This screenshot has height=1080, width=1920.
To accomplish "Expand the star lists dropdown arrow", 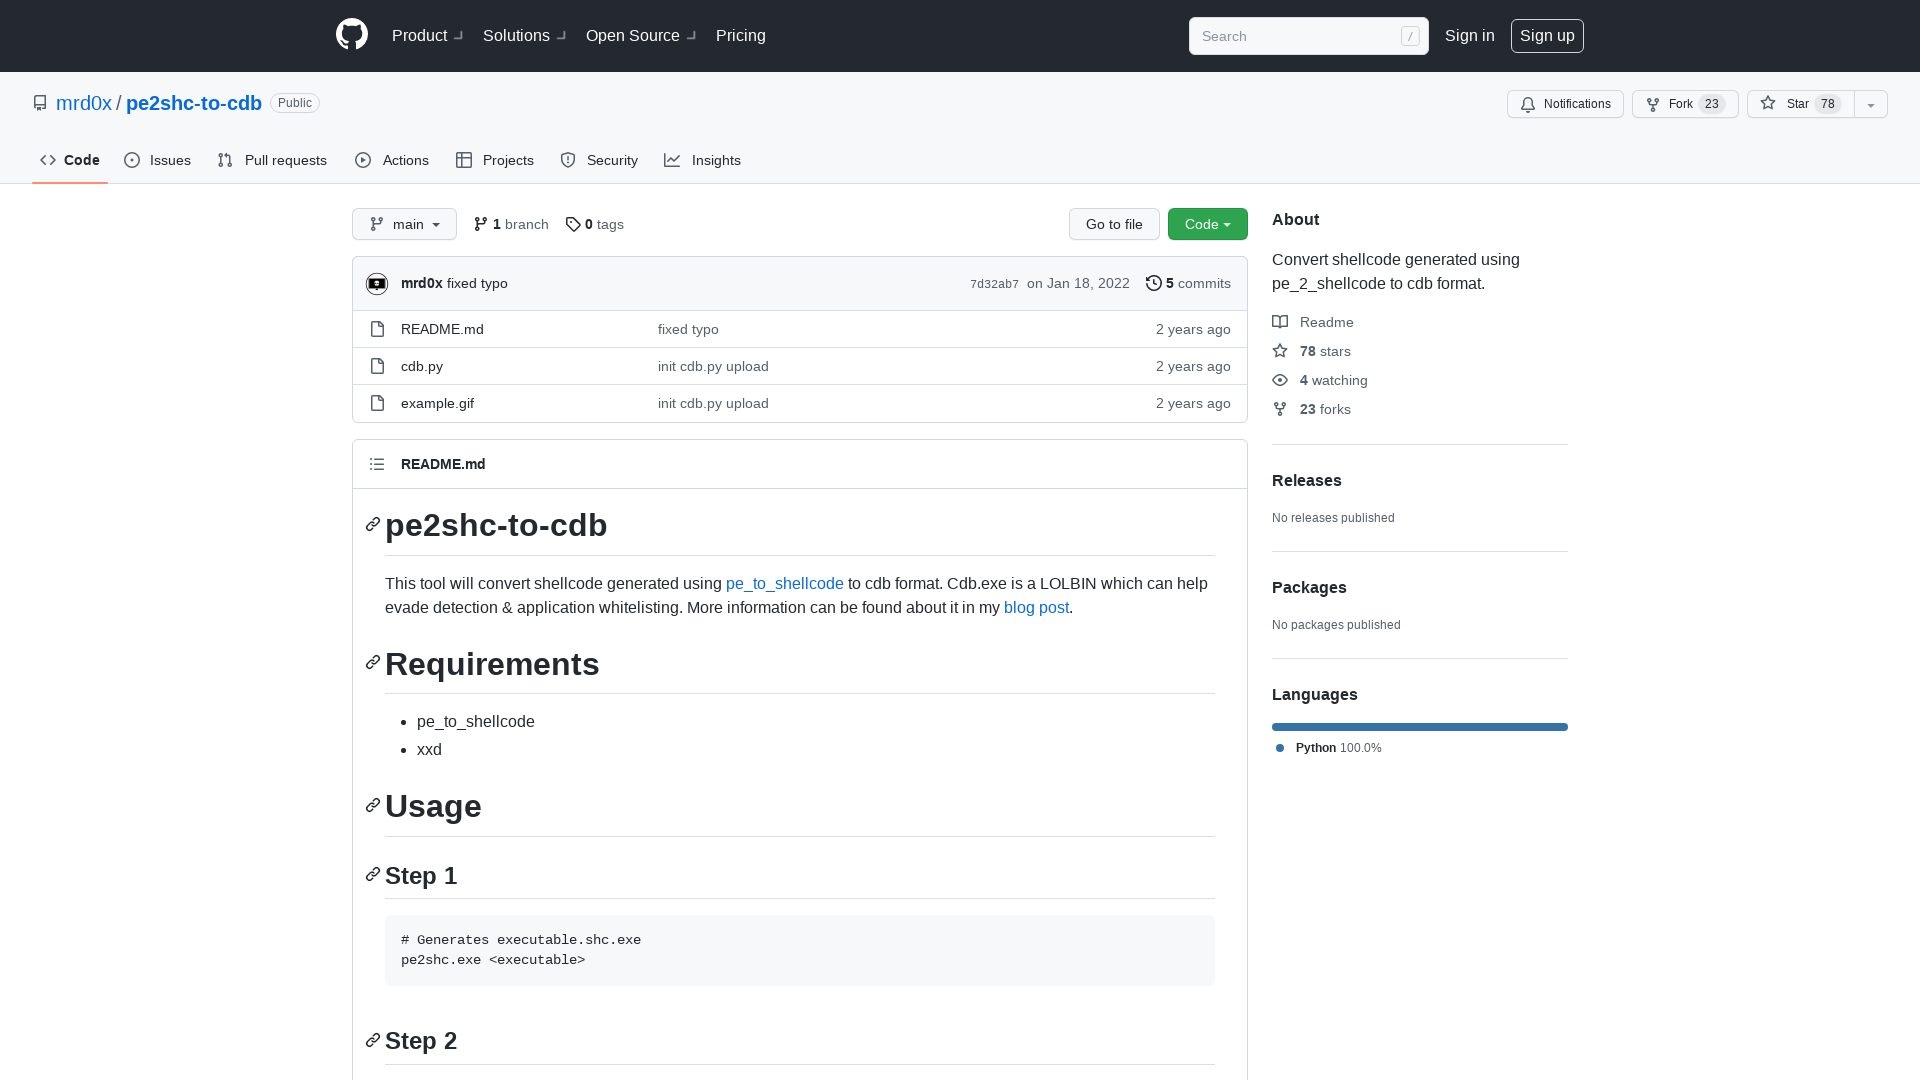I will click(x=1871, y=104).
